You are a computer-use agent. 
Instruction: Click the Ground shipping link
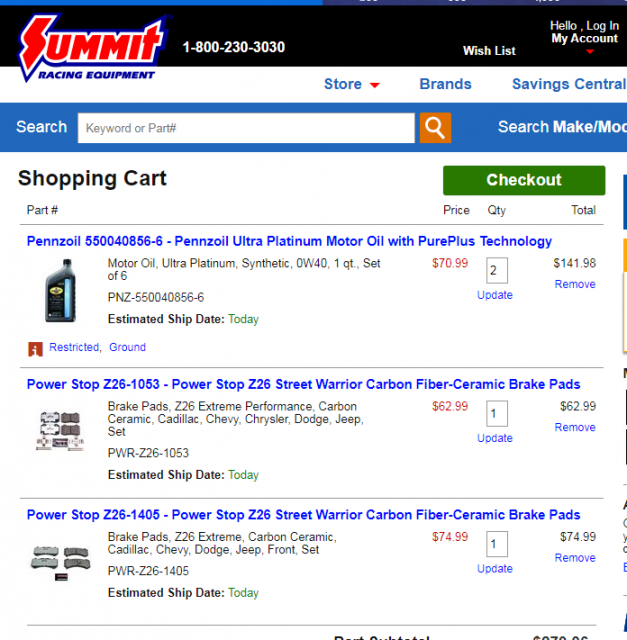127,347
